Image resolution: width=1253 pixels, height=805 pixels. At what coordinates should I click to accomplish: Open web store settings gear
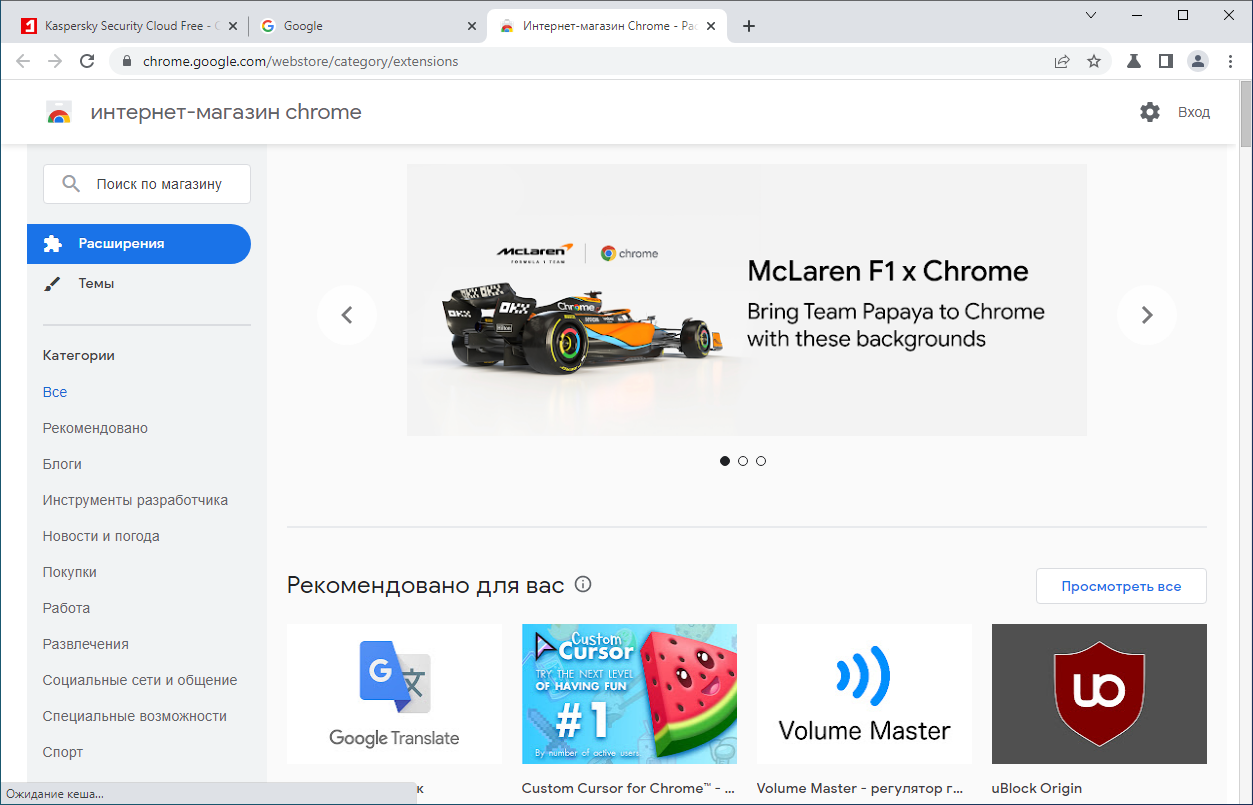1150,112
